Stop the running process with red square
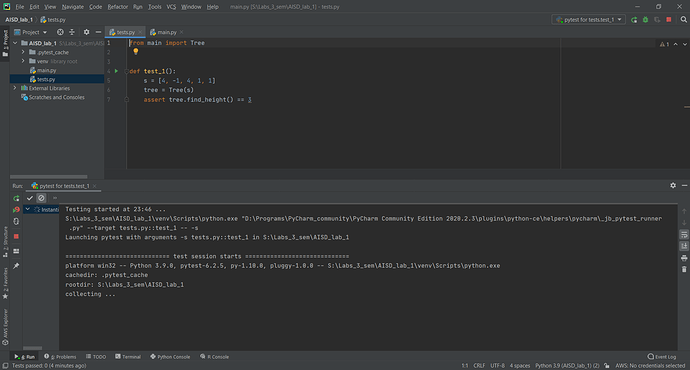690x370 pixels. [x=669, y=20]
